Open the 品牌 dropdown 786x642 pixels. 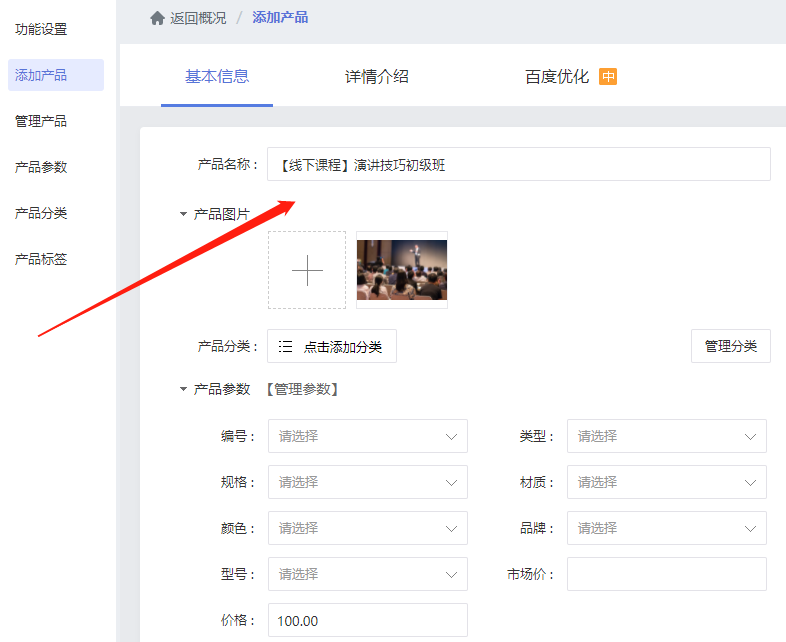[666, 528]
